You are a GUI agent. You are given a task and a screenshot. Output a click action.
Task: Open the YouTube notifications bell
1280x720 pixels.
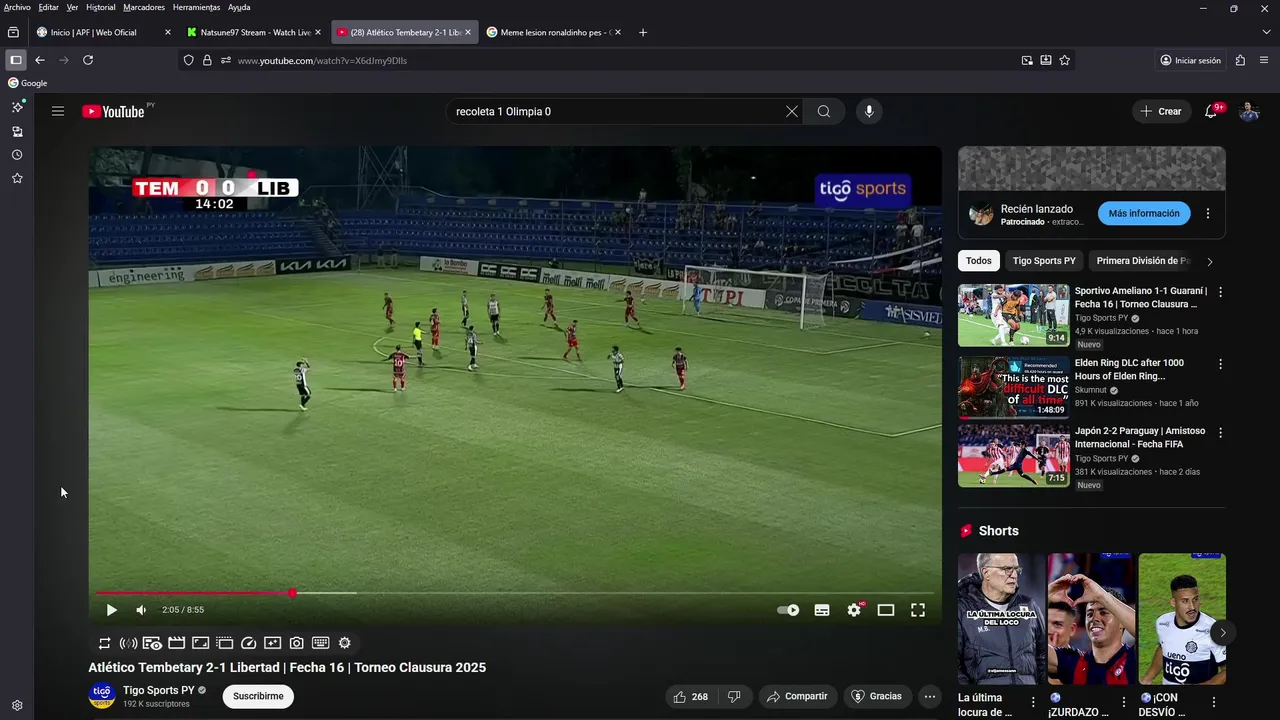[x=1211, y=111]
